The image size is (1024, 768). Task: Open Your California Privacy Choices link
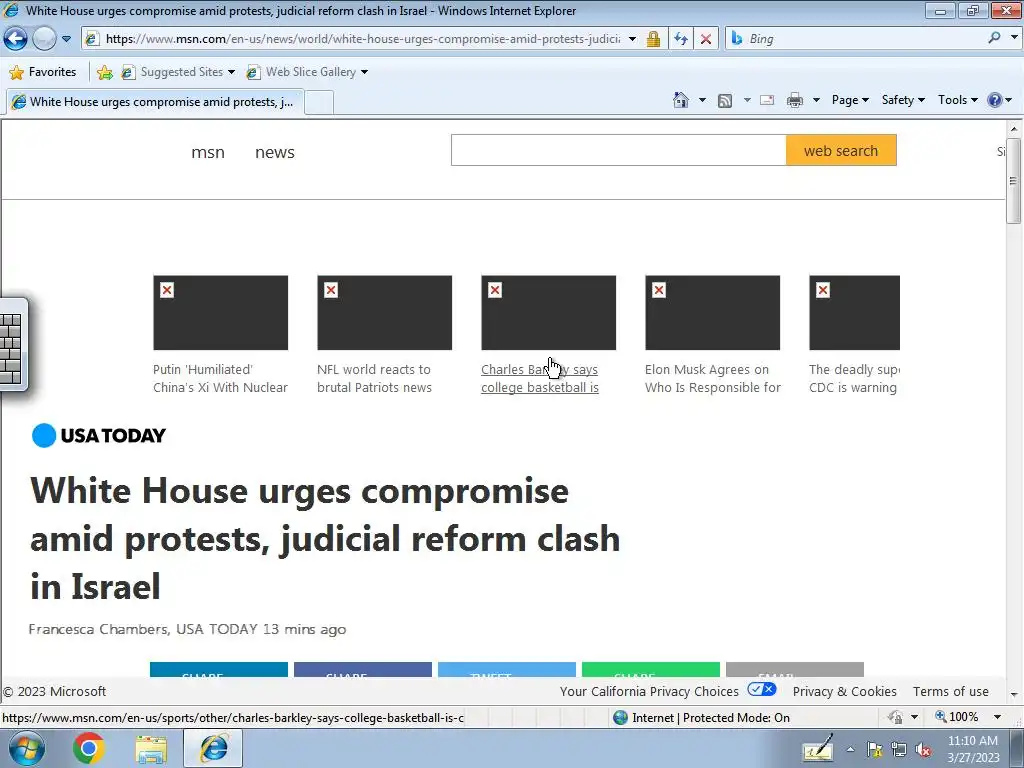[x=649, y=691]
